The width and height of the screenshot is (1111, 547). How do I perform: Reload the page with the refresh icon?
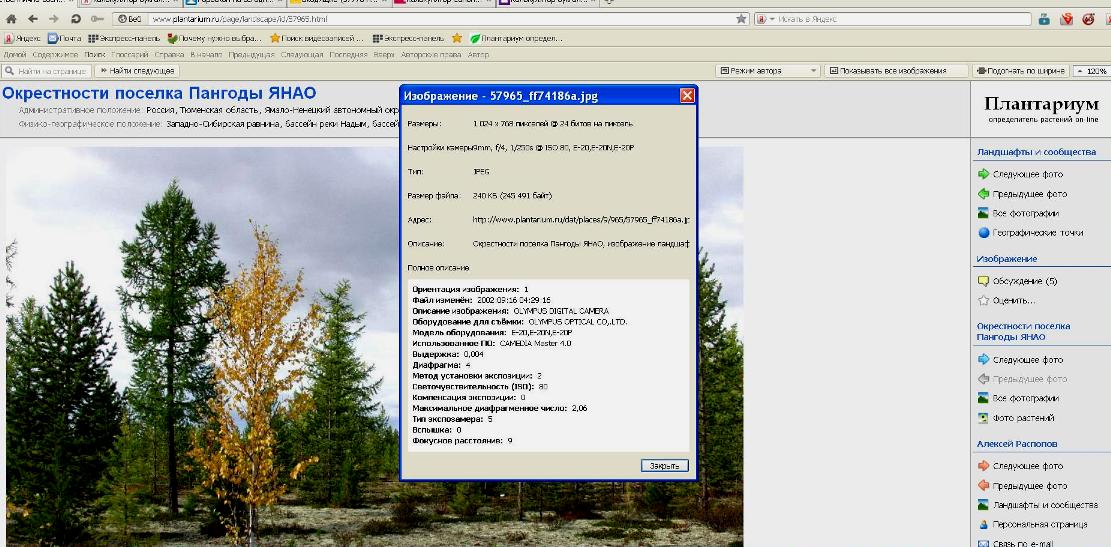76,19
